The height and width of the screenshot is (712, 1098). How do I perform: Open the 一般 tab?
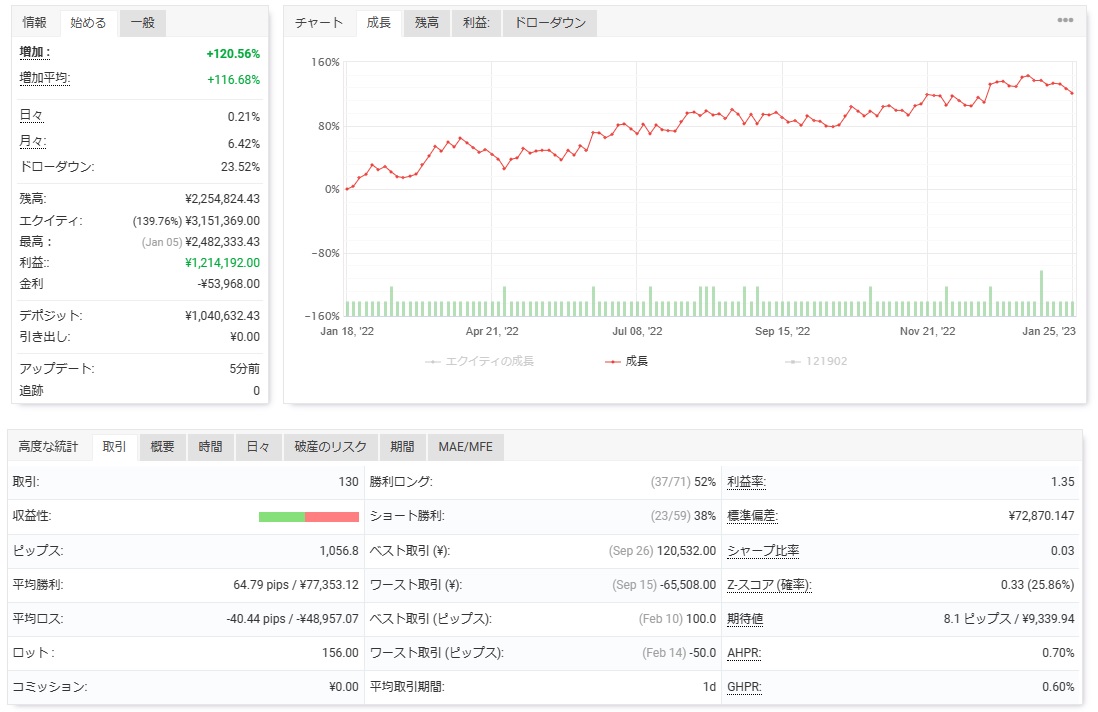pos(143,22)
